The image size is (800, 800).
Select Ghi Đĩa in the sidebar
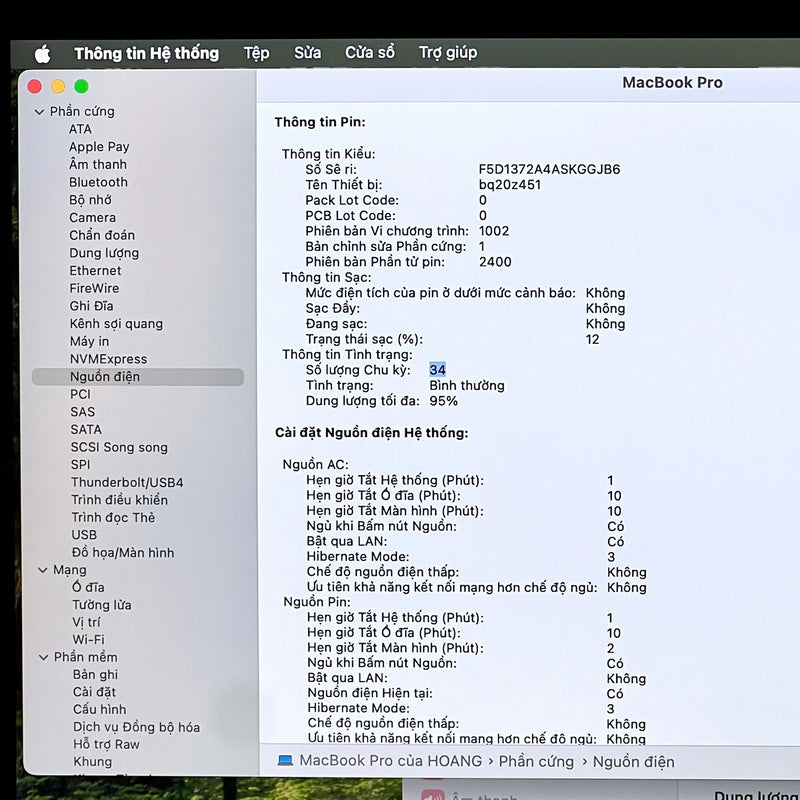[91, 306]
